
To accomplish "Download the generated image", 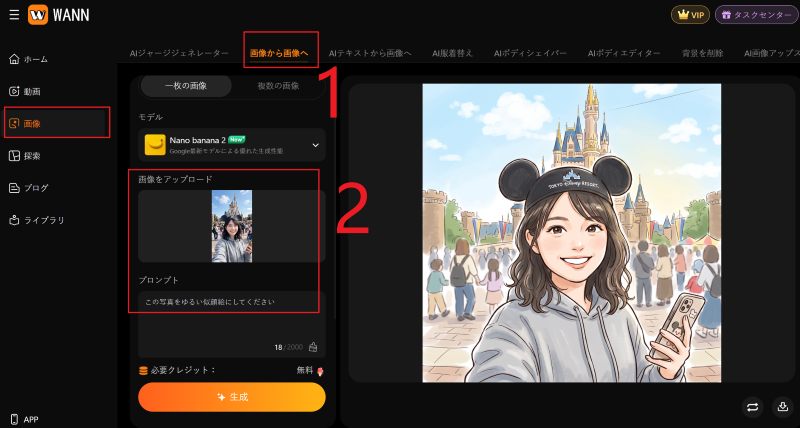I will pos(783,407).
